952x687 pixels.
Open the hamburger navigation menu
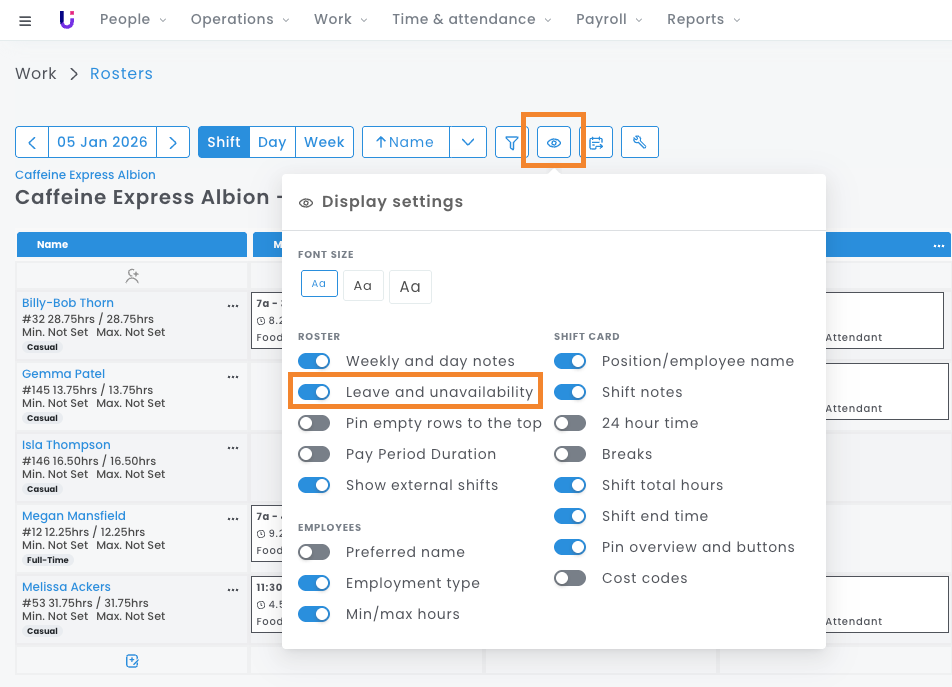click(25, 20)
